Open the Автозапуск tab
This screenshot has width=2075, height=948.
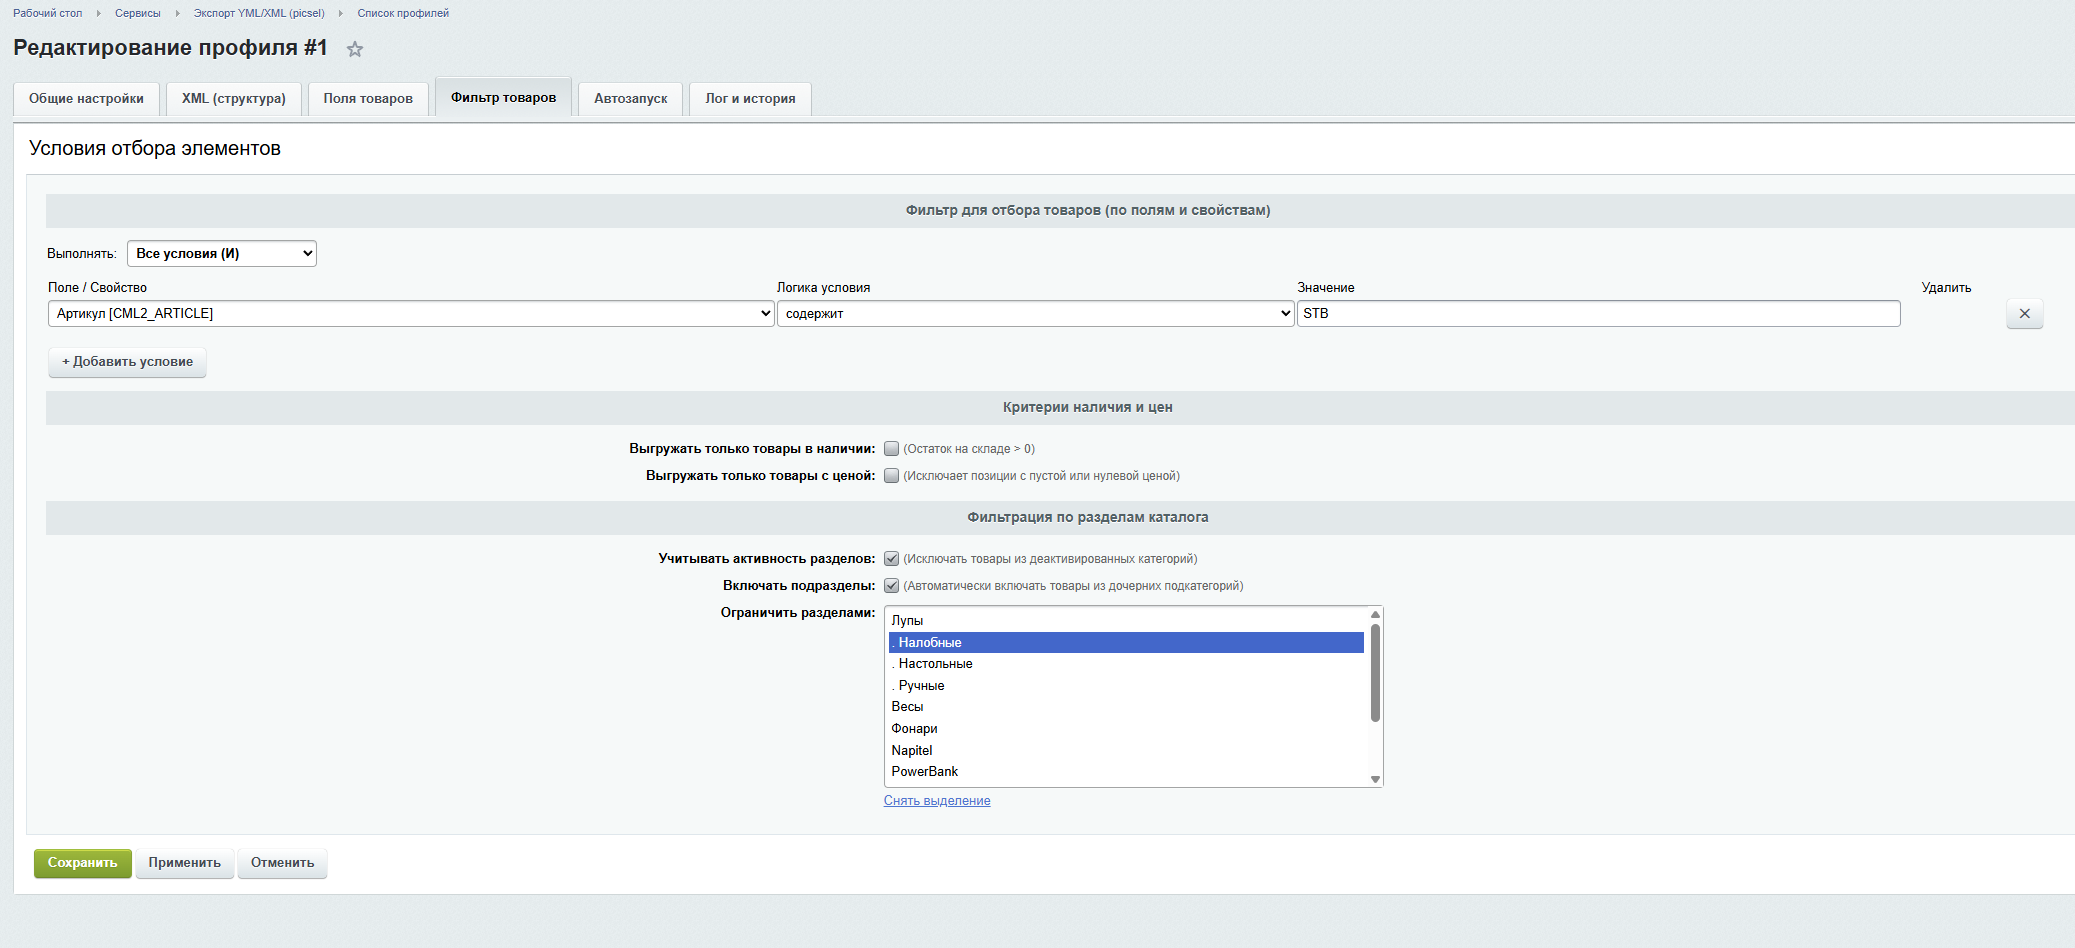[631, 99]
